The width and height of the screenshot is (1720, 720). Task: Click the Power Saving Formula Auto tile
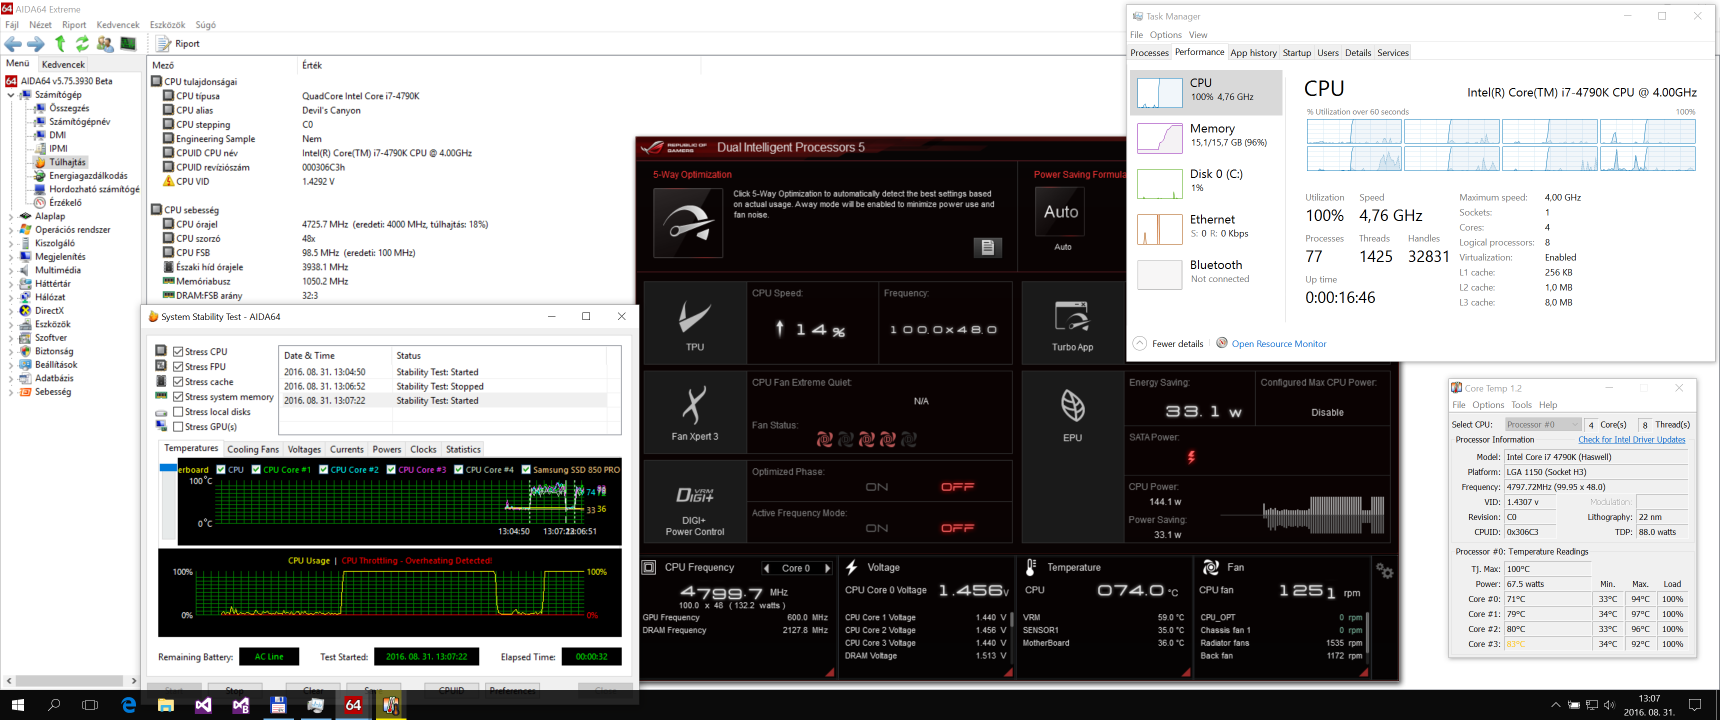(x=1061, y=212)
